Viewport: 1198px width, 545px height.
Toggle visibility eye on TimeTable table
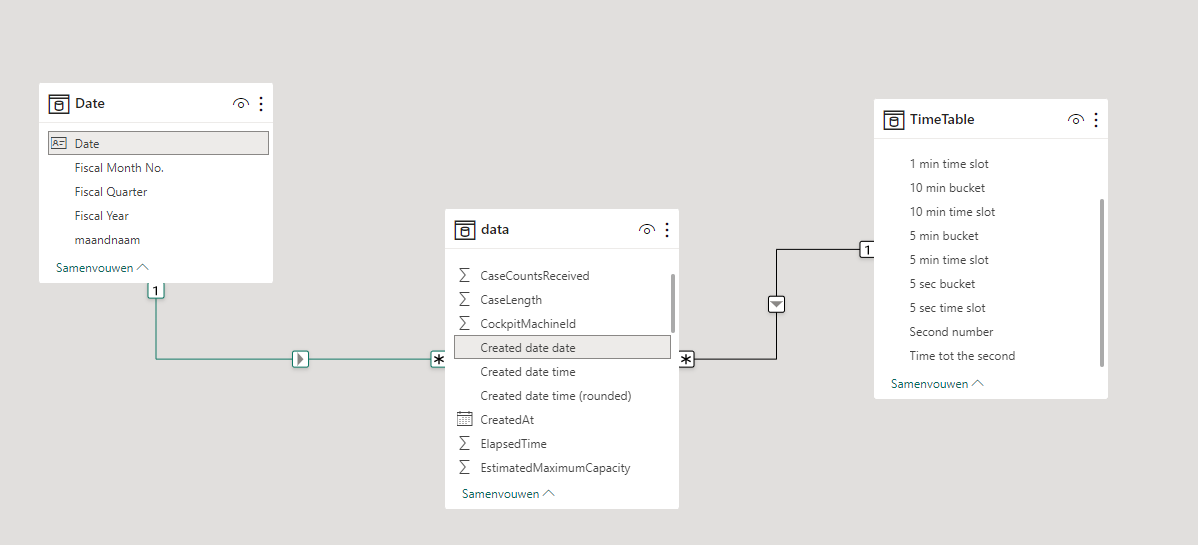coord(1076,120)
